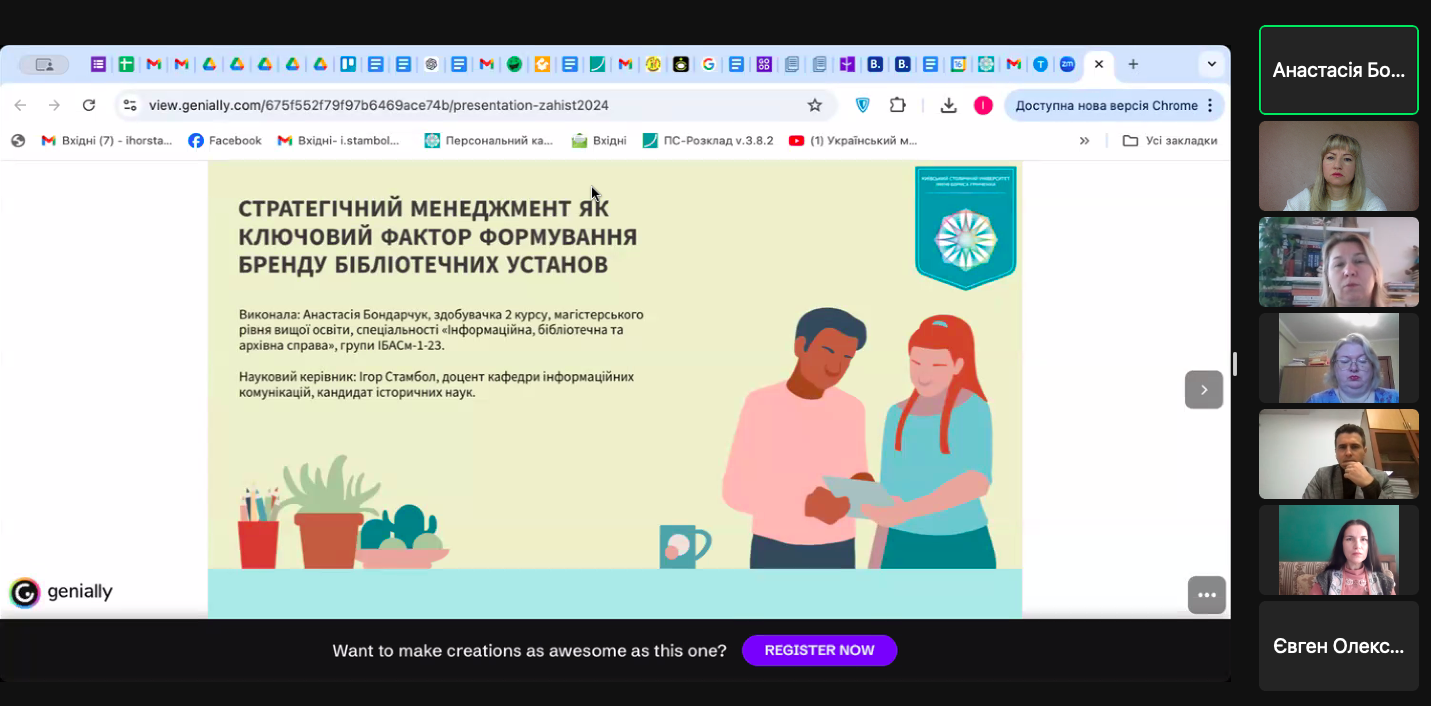
Task: Open Chrome downloads from the toolbar
Action: pyautogui.click(x=949, y=105)
